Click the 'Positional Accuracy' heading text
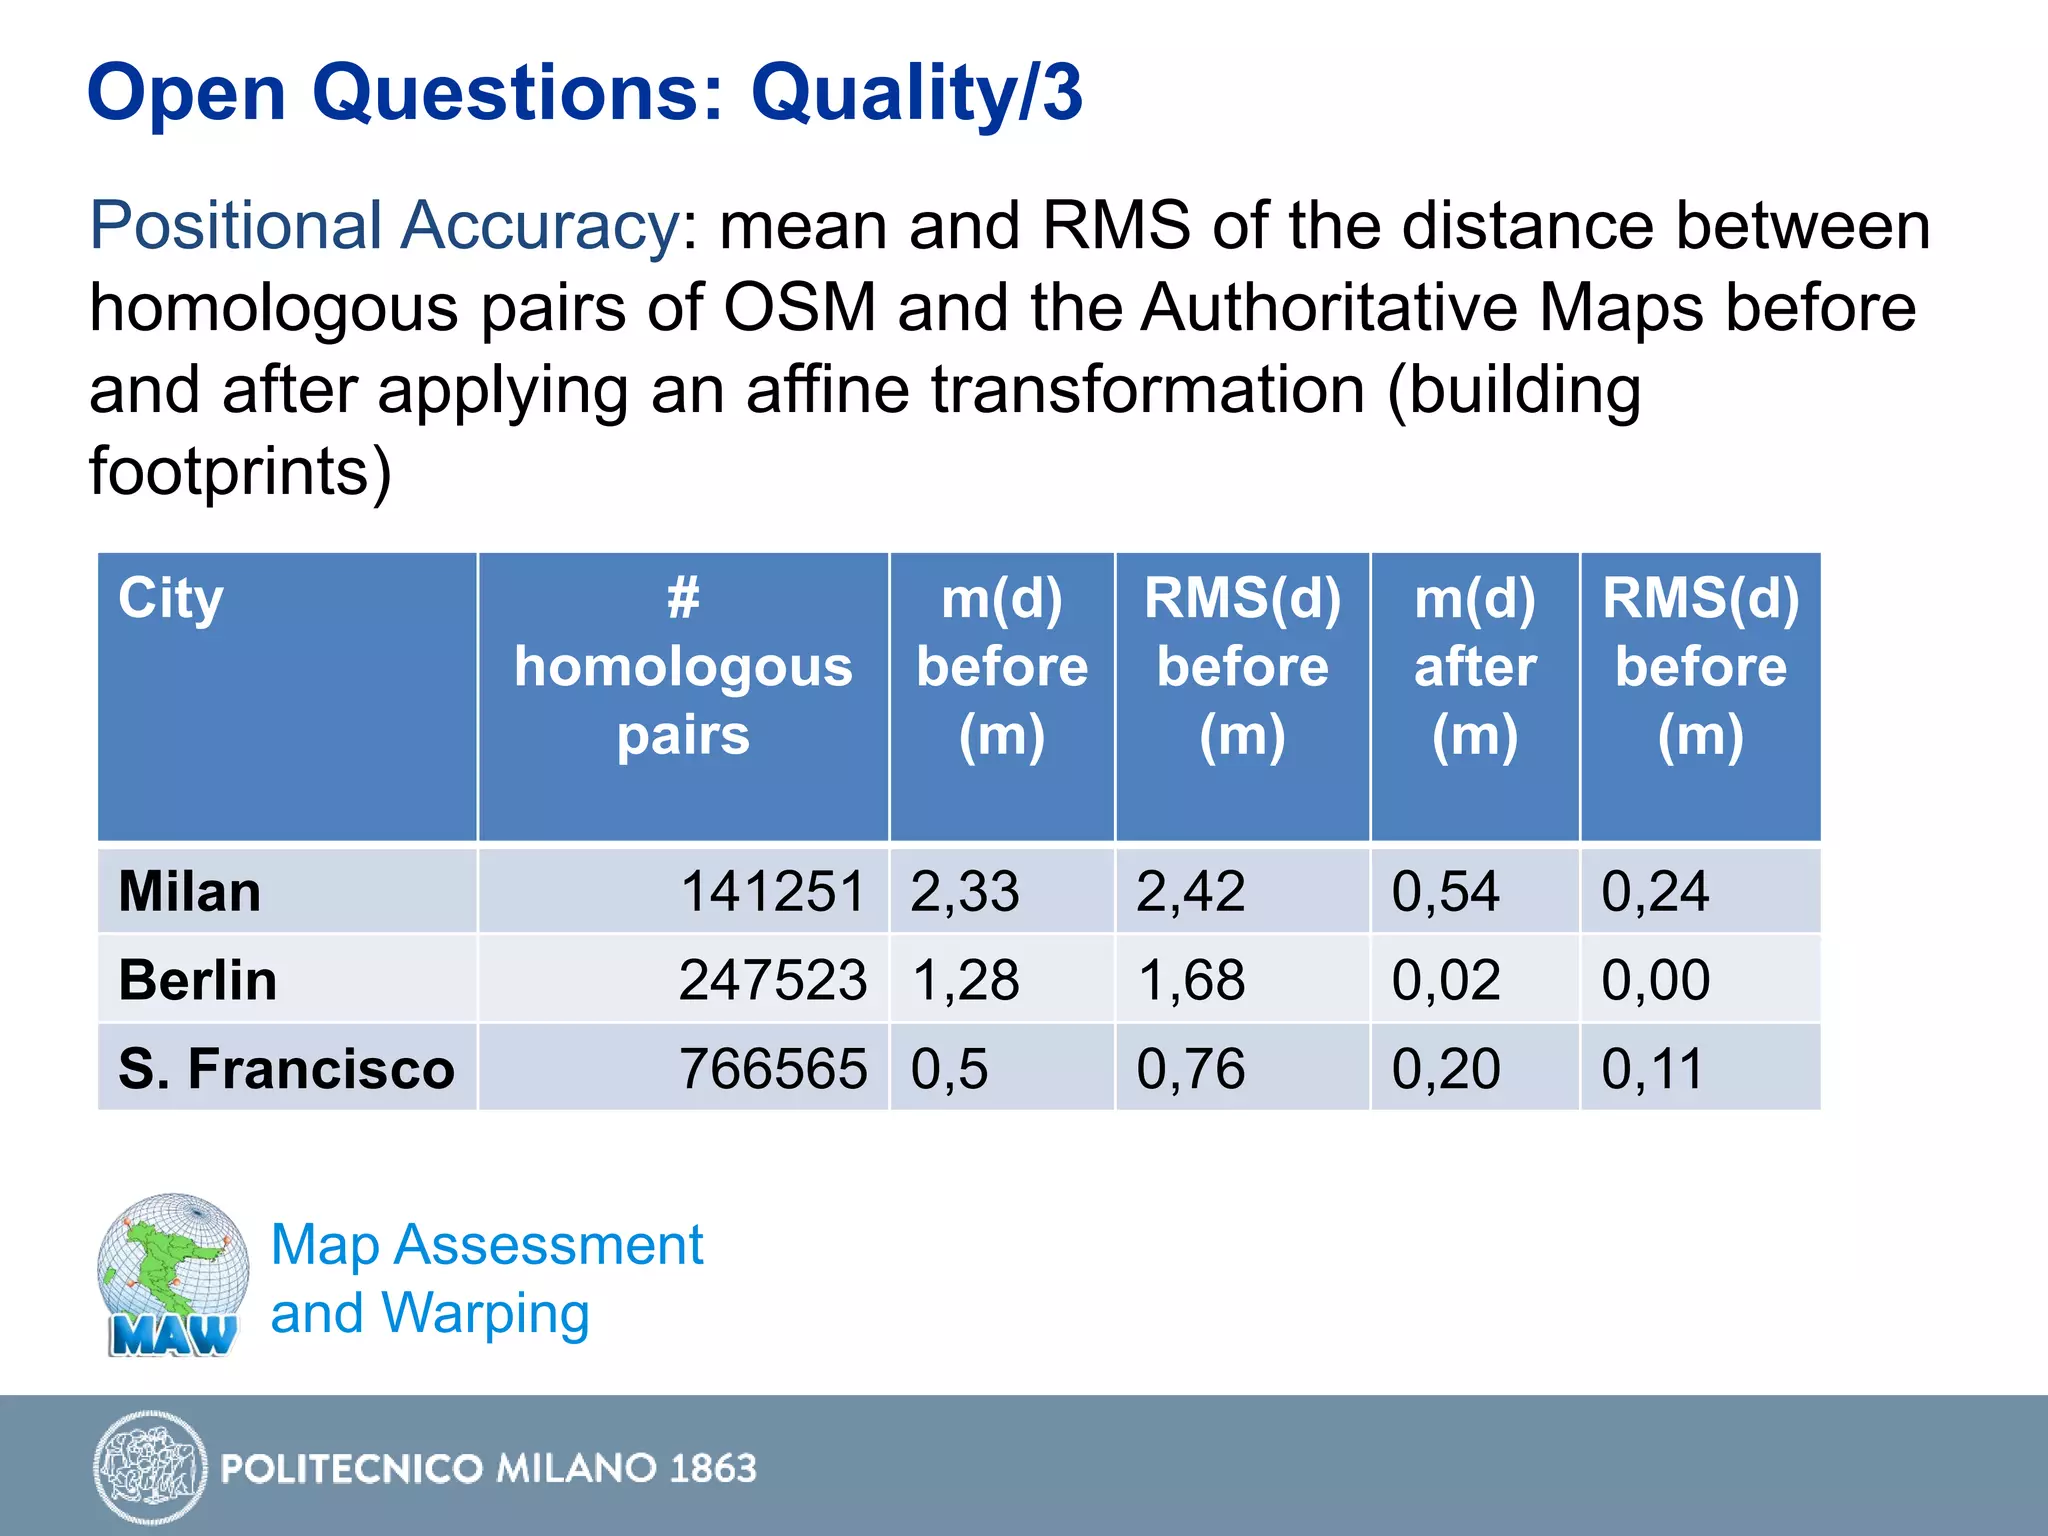Image resolution: width=2048 pixels, height=1536 pixels. coord(384,225)
